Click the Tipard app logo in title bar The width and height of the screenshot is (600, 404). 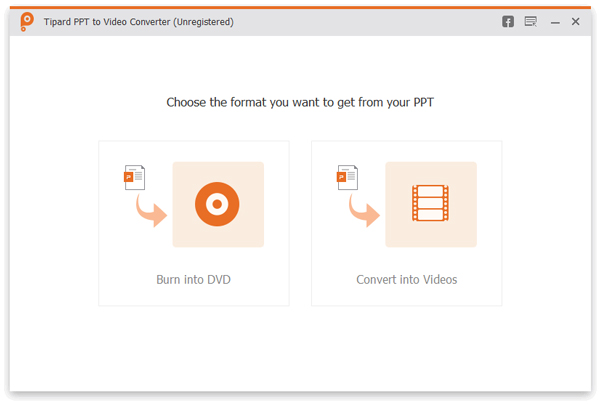(x=25, y=22)
